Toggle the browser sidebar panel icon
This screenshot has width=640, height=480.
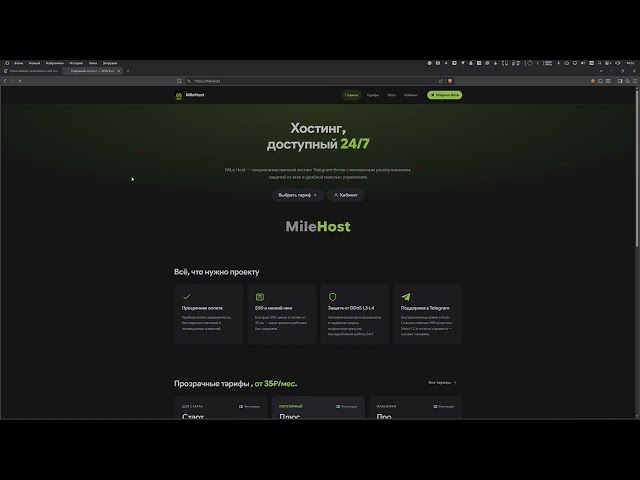point(620,81)
